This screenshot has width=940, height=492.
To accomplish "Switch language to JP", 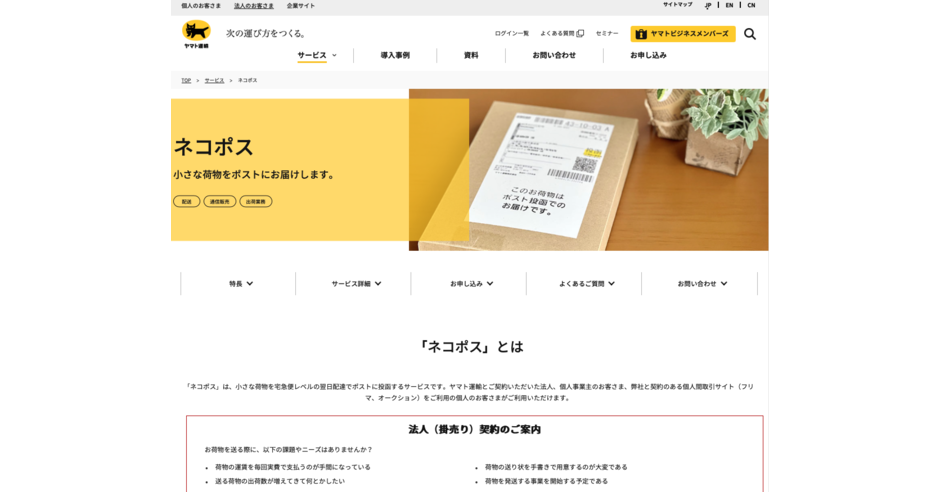I will (x=708, y=5).
